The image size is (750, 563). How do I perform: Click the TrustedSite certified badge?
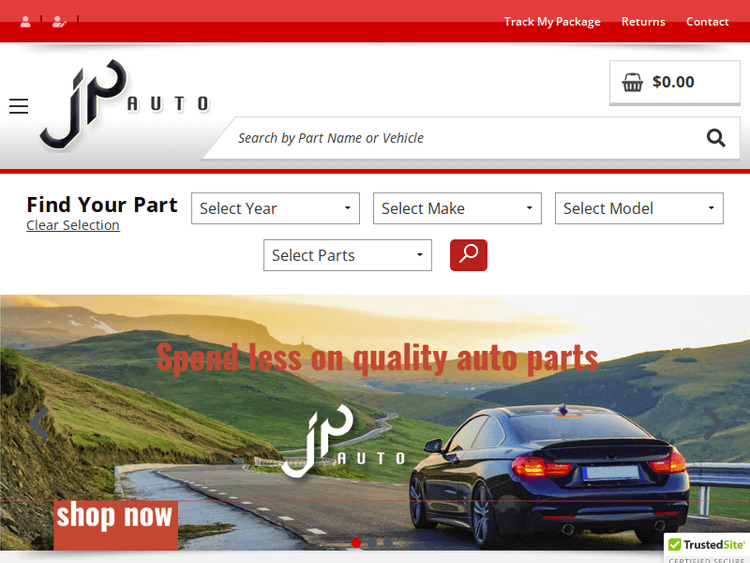tap(707, 548)
